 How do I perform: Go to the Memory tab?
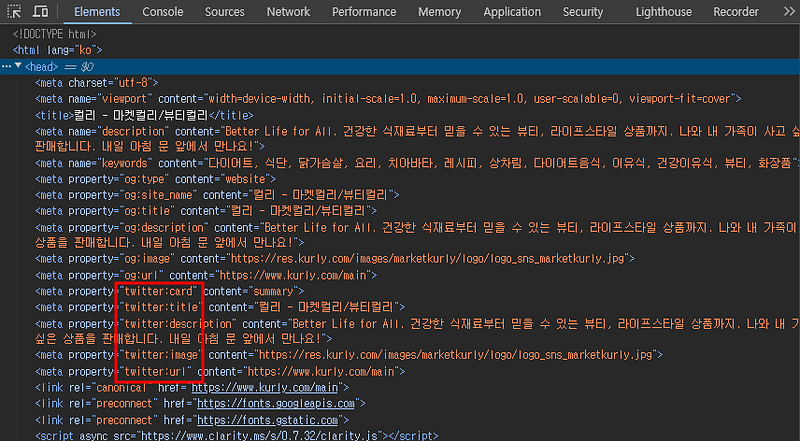tap(439, 12)
